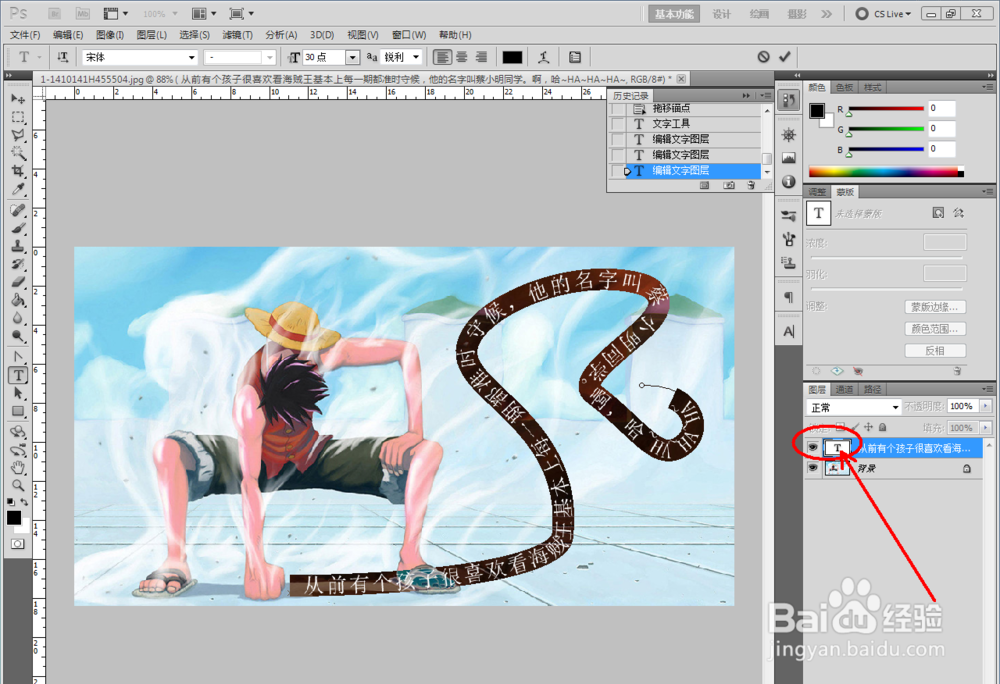
Task: Open the 滤镜(T) menu
Action: [x=237, y=34]
